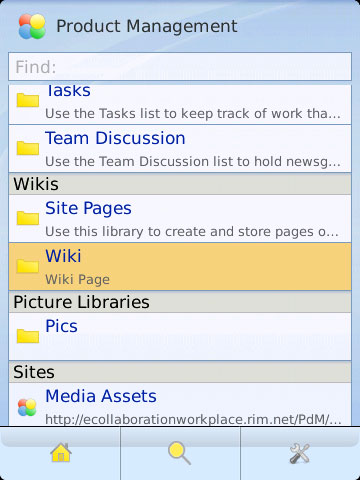This screenshot has width=360, height=480.
Task: Click the folder icon beside Tasks
Action: pyautogui.click(x=28, y=100)
